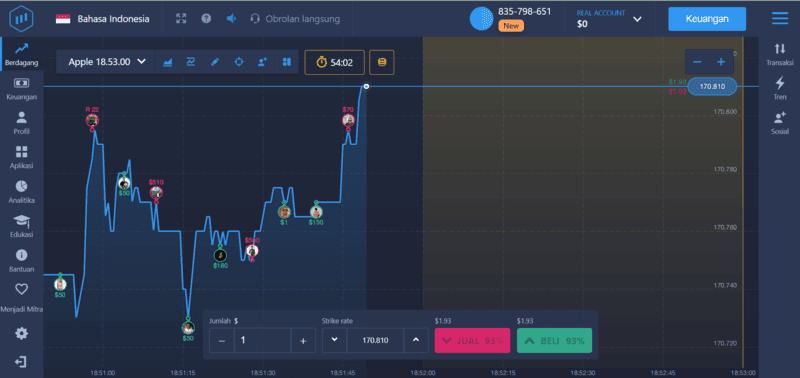The height and width of the screenshot is (378, 800).
Task: Click the coins stack icon button
Action: click(382, 62)
